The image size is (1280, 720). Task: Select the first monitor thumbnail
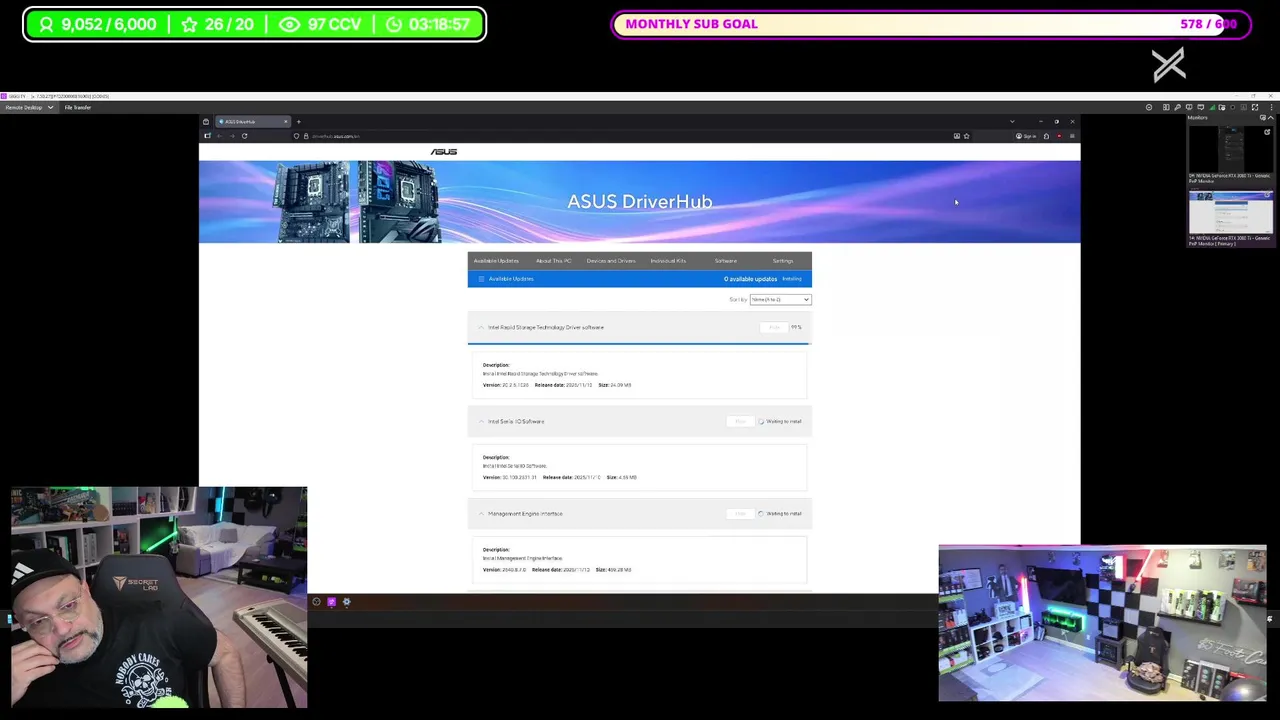point(1230,149)
